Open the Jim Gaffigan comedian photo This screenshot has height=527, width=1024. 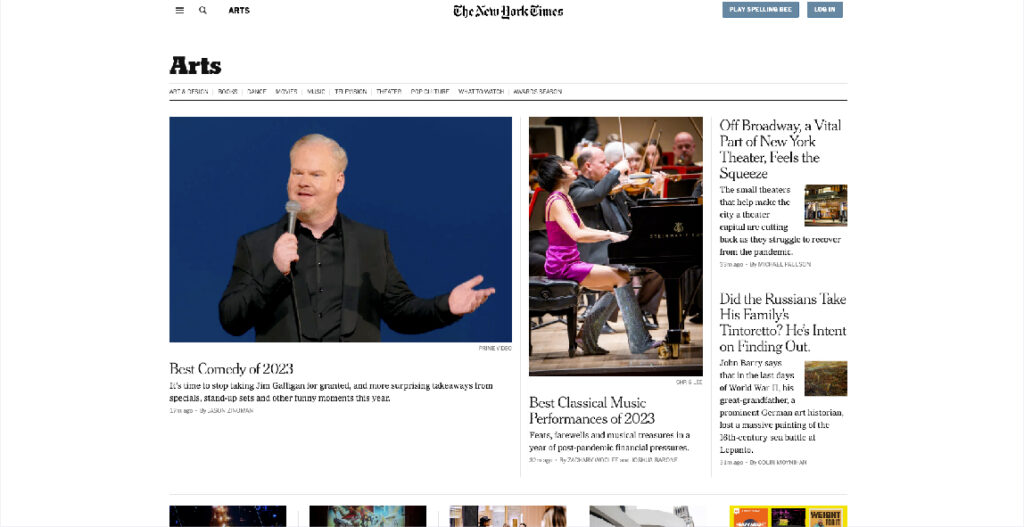(340, 229)
